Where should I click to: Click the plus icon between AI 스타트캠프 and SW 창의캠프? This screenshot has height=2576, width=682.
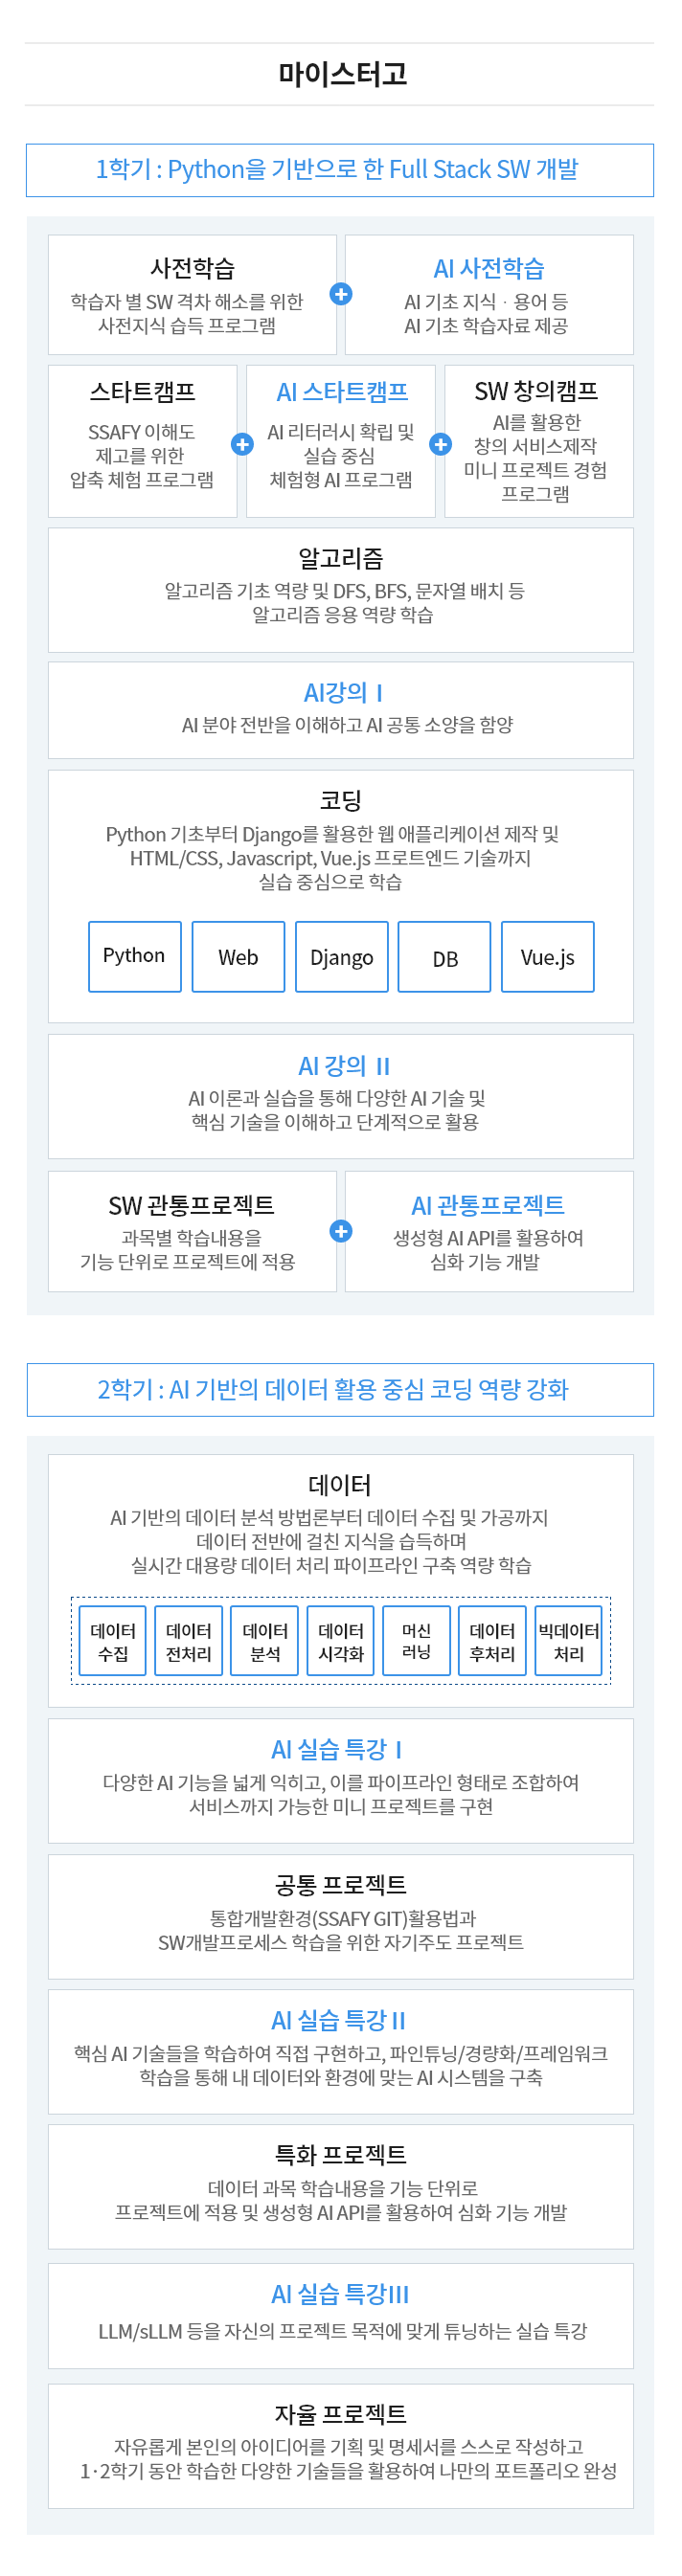[x=440, y=444]
